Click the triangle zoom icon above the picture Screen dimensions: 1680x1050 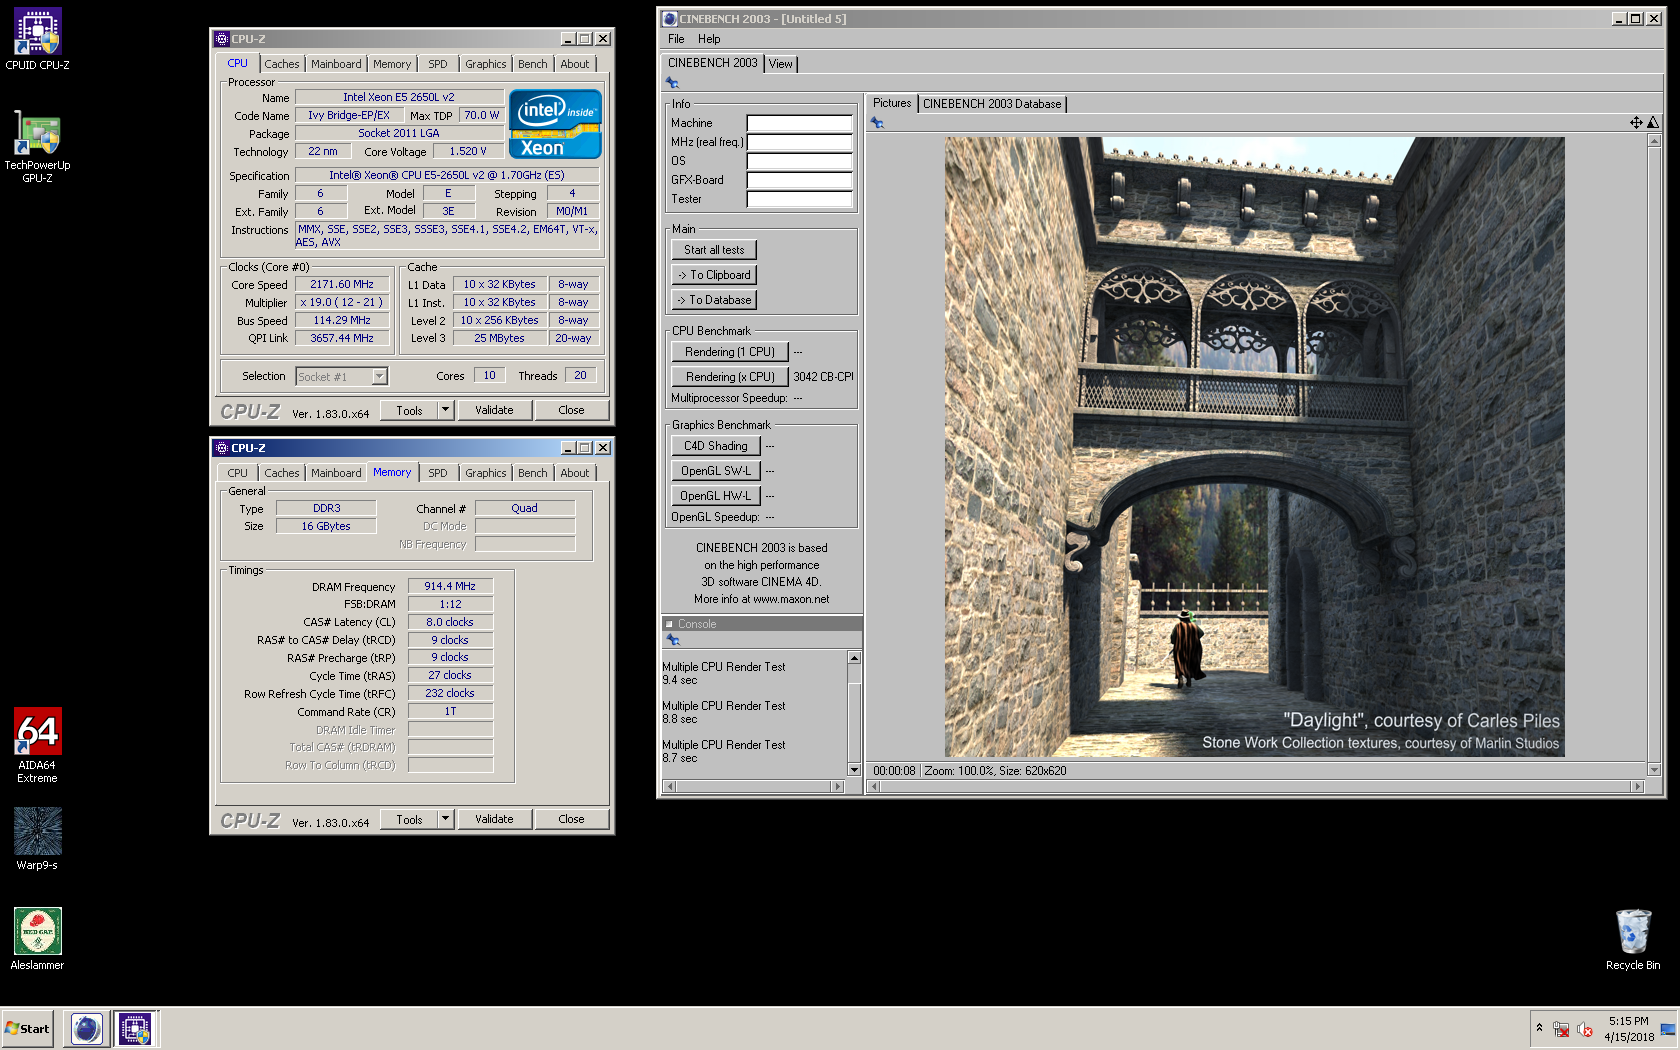coord(1653,123)
